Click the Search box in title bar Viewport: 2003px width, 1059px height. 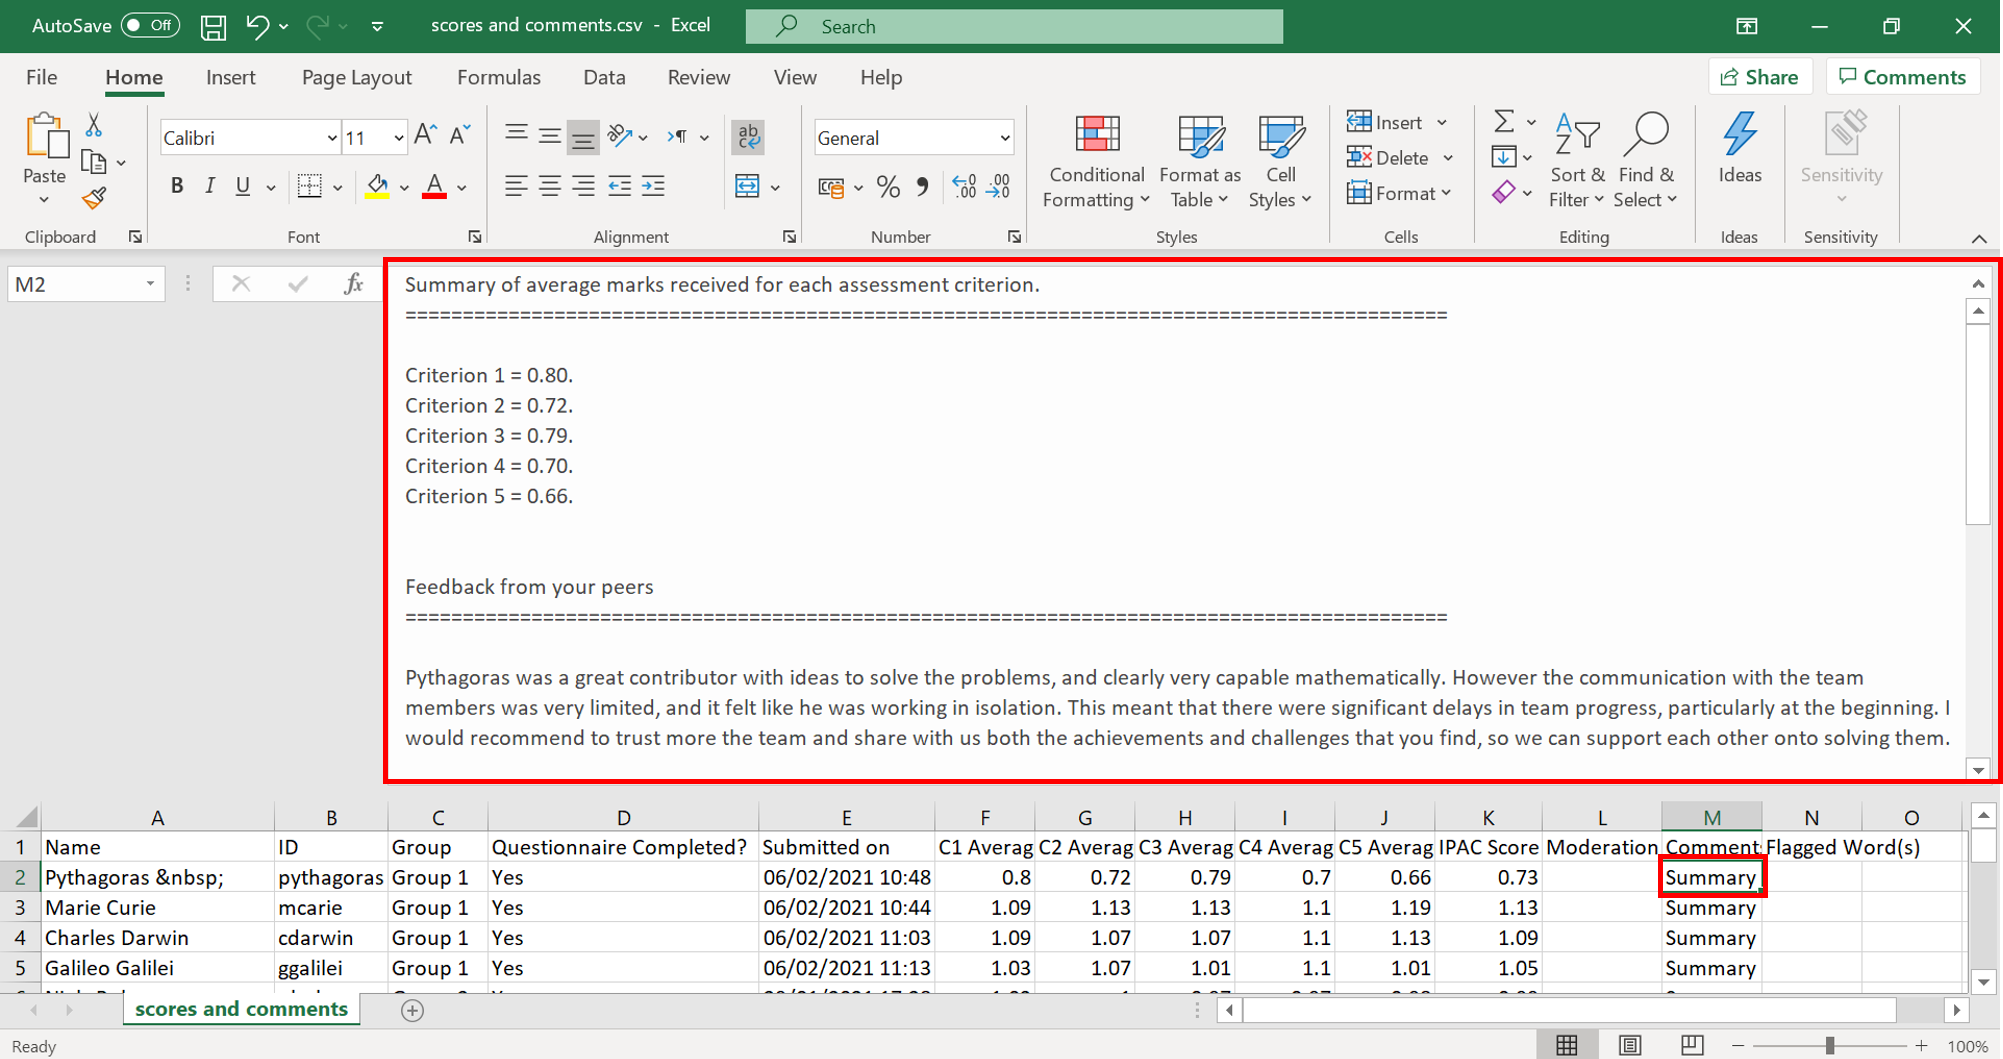1014,27
